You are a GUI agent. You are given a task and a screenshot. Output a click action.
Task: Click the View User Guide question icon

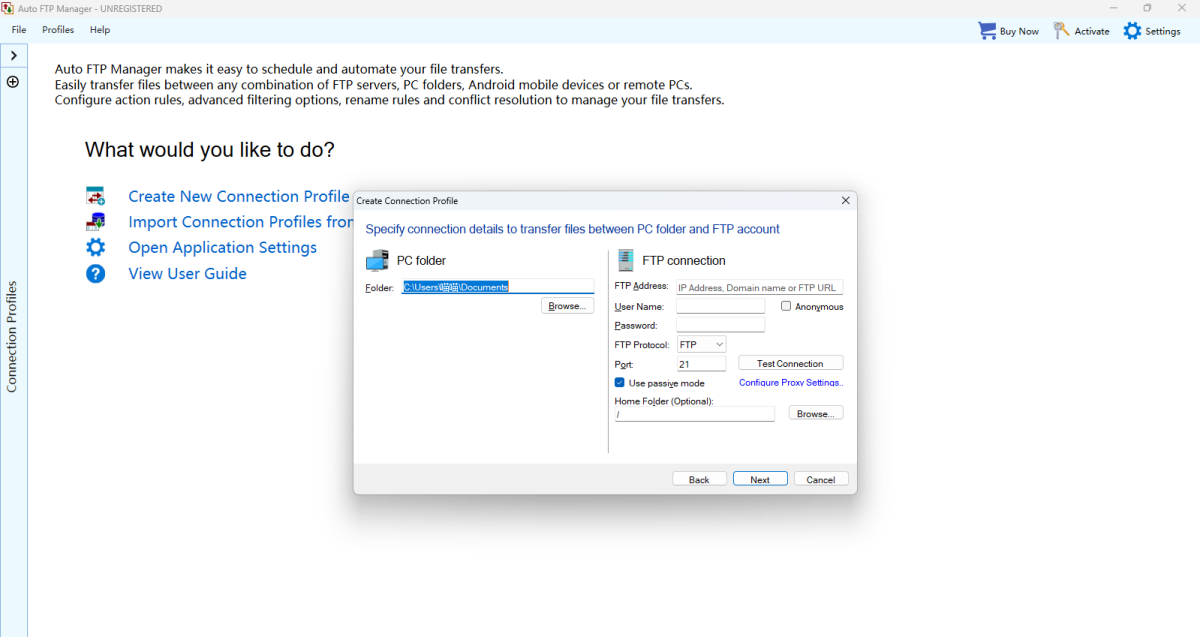(x=96, y=273)
